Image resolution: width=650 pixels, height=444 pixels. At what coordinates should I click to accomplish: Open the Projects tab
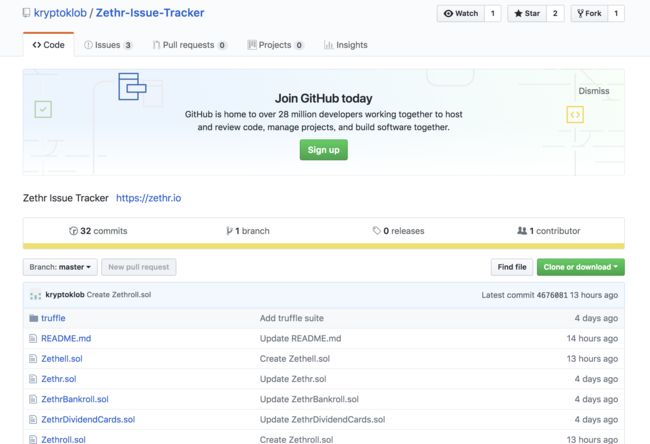click(x=275, y=45)
